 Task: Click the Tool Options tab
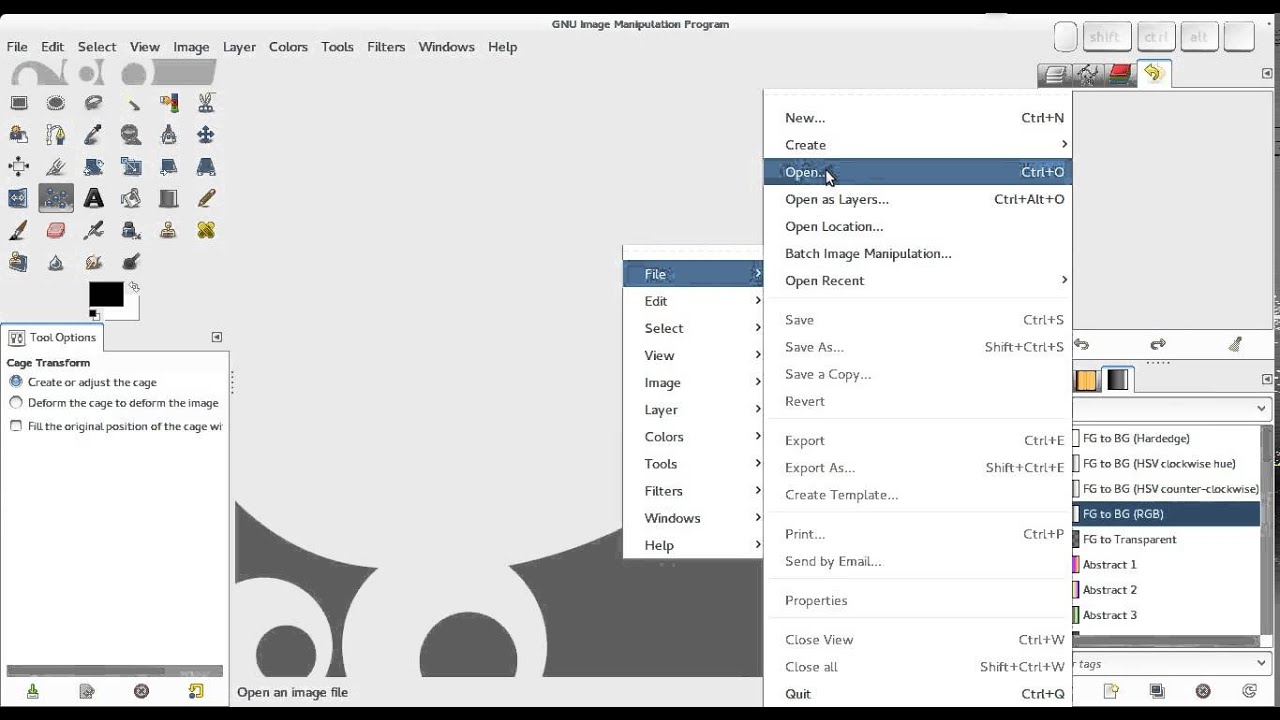[53, 337]
